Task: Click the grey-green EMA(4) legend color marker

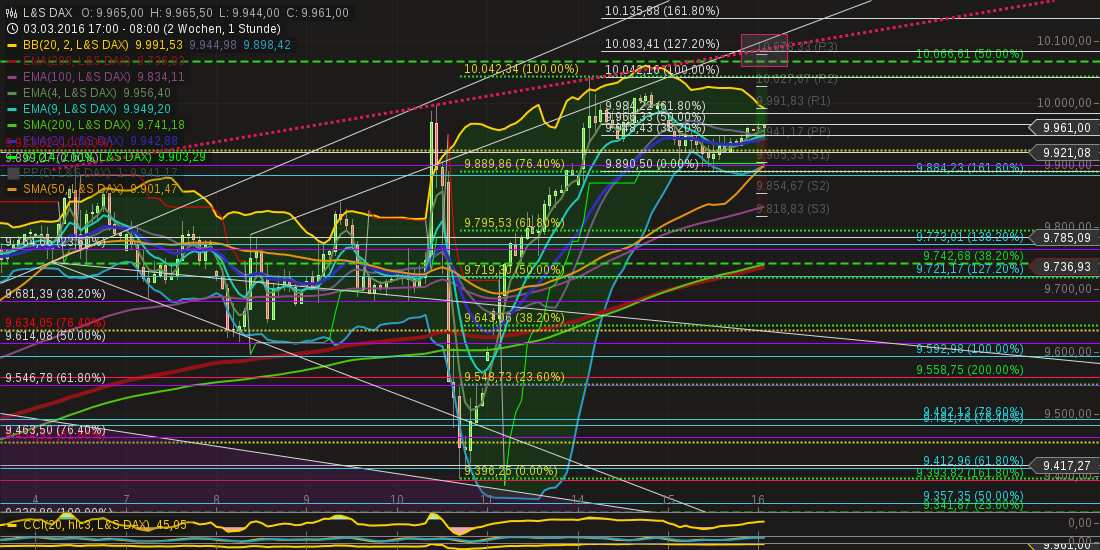Action: [x=12, y=93]
